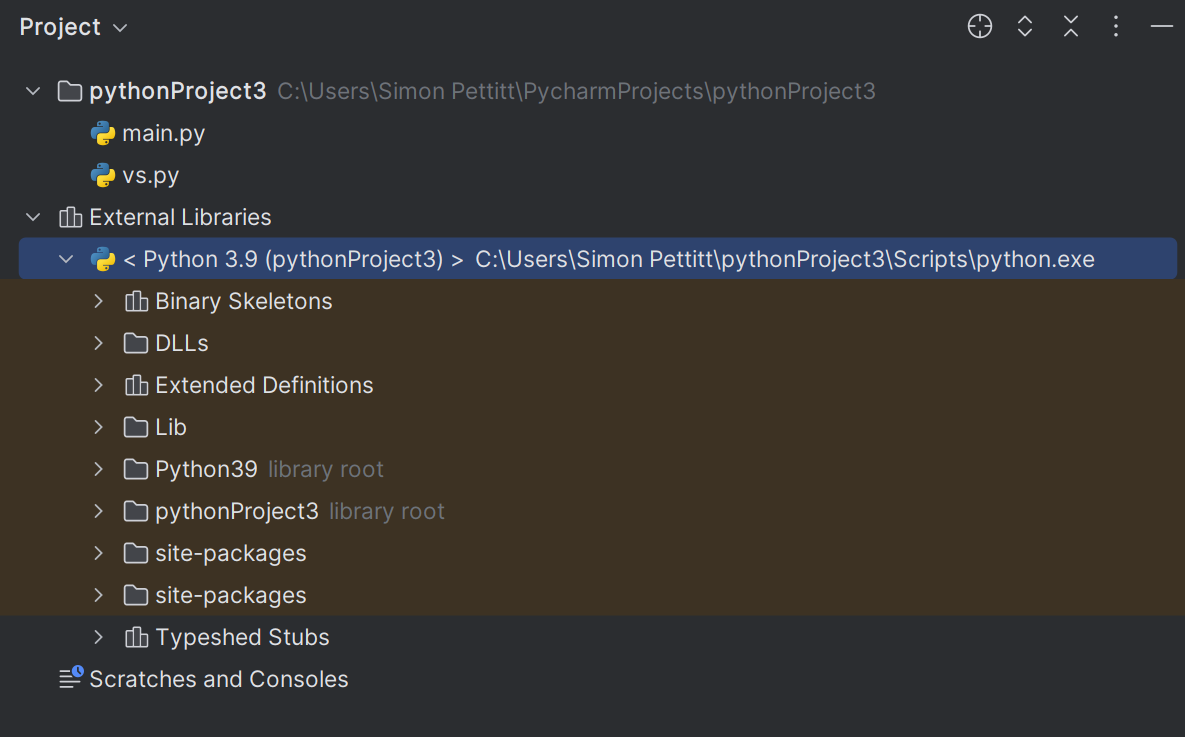Click the Expand Selected arrows icon
The image size is (1185, 737).
pos(1025,27)
